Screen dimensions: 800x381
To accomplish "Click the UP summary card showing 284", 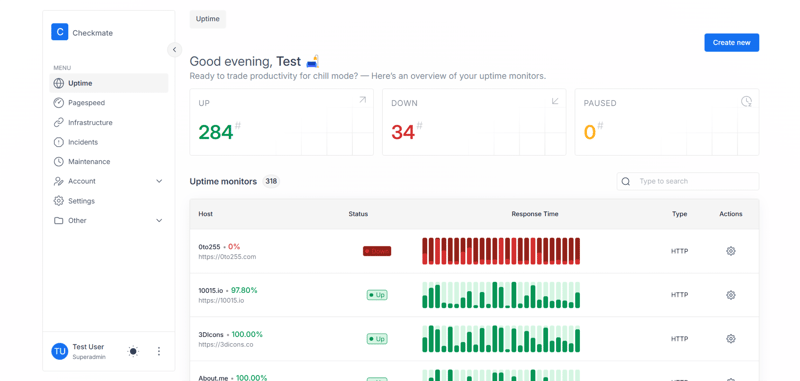I will pos(282,122).
